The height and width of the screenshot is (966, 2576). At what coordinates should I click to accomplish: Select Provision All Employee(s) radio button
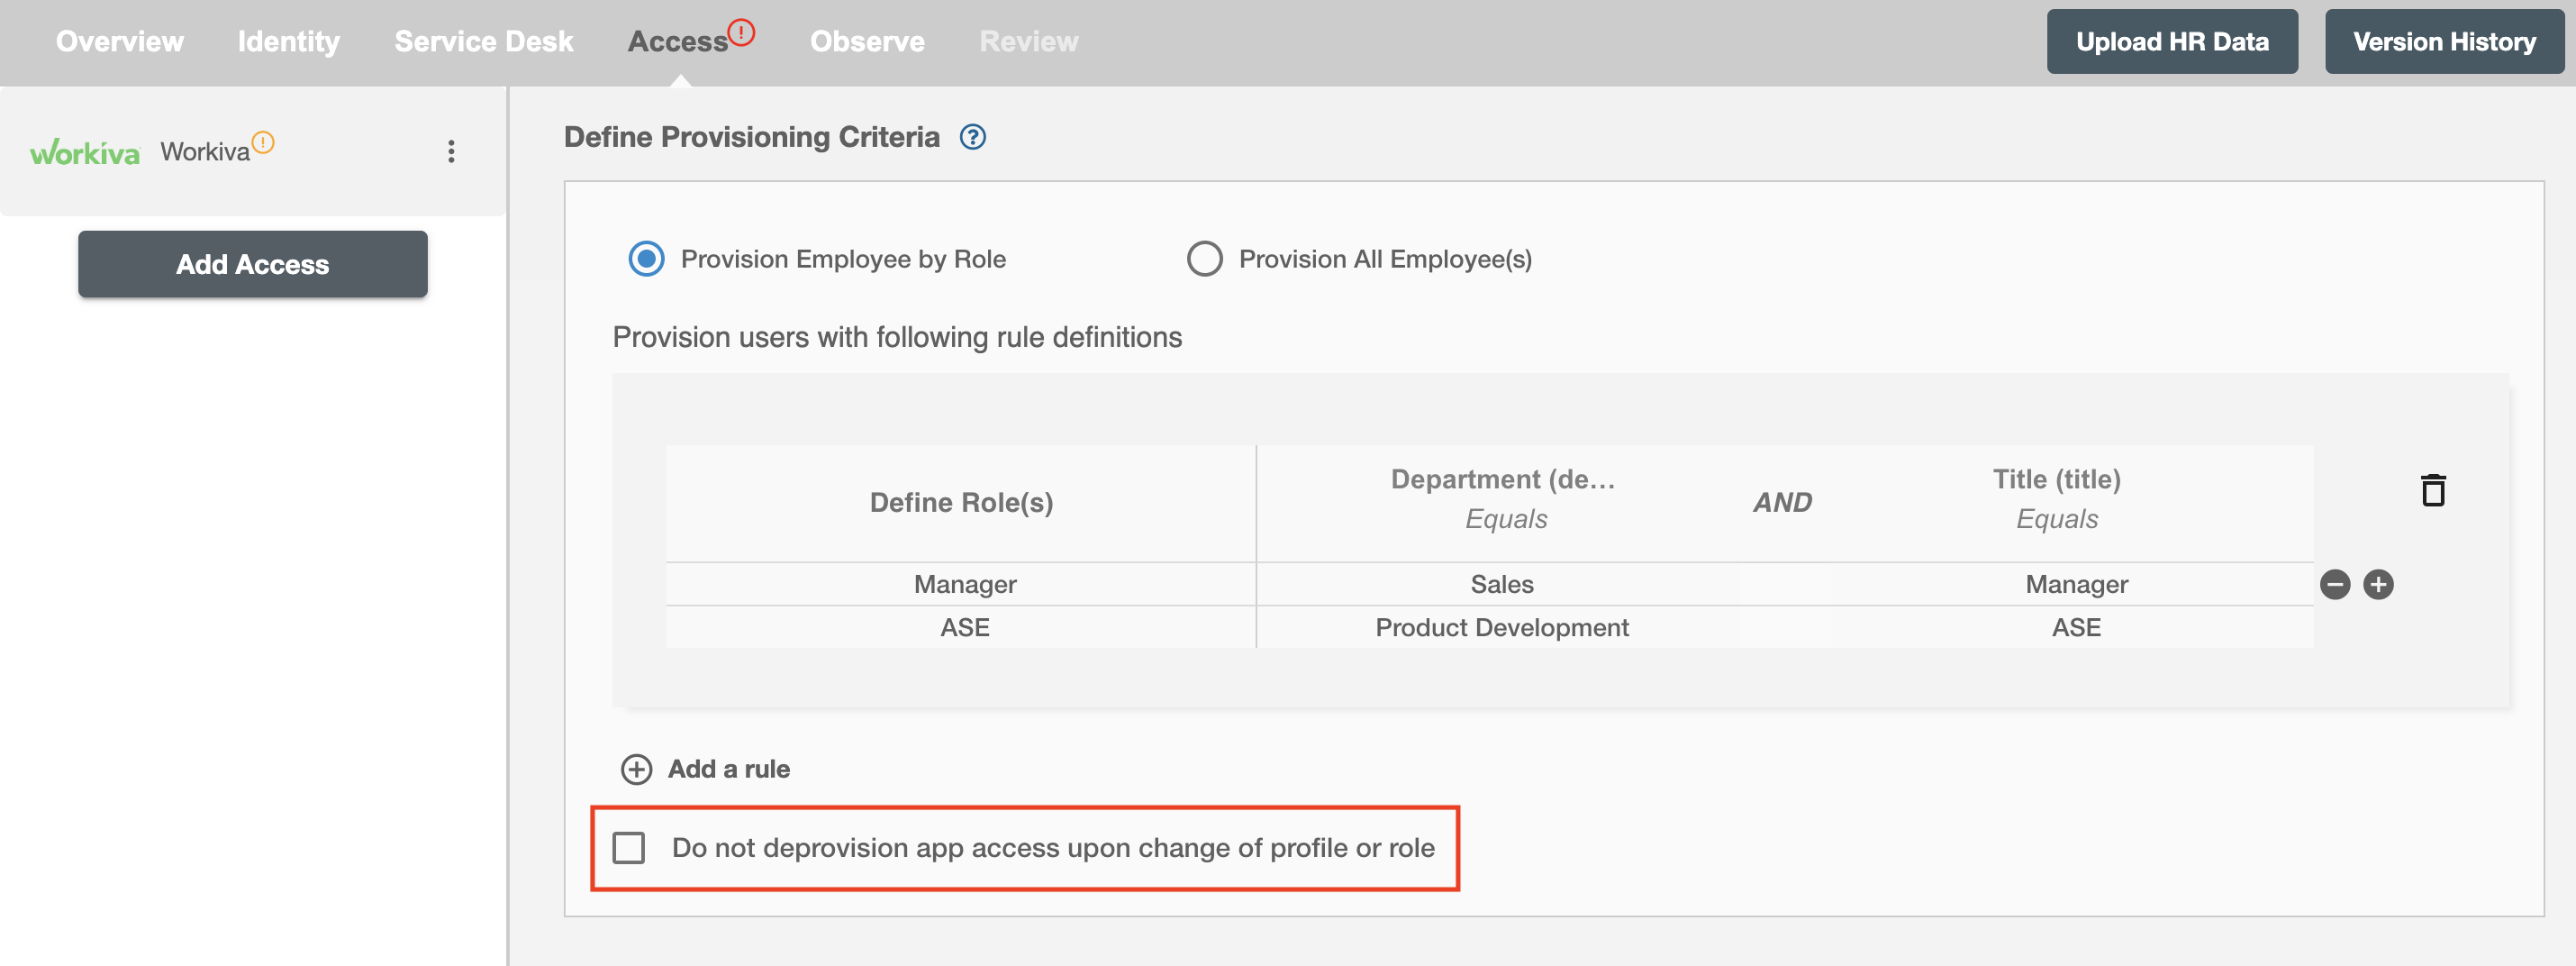(x=1204, y=259)
